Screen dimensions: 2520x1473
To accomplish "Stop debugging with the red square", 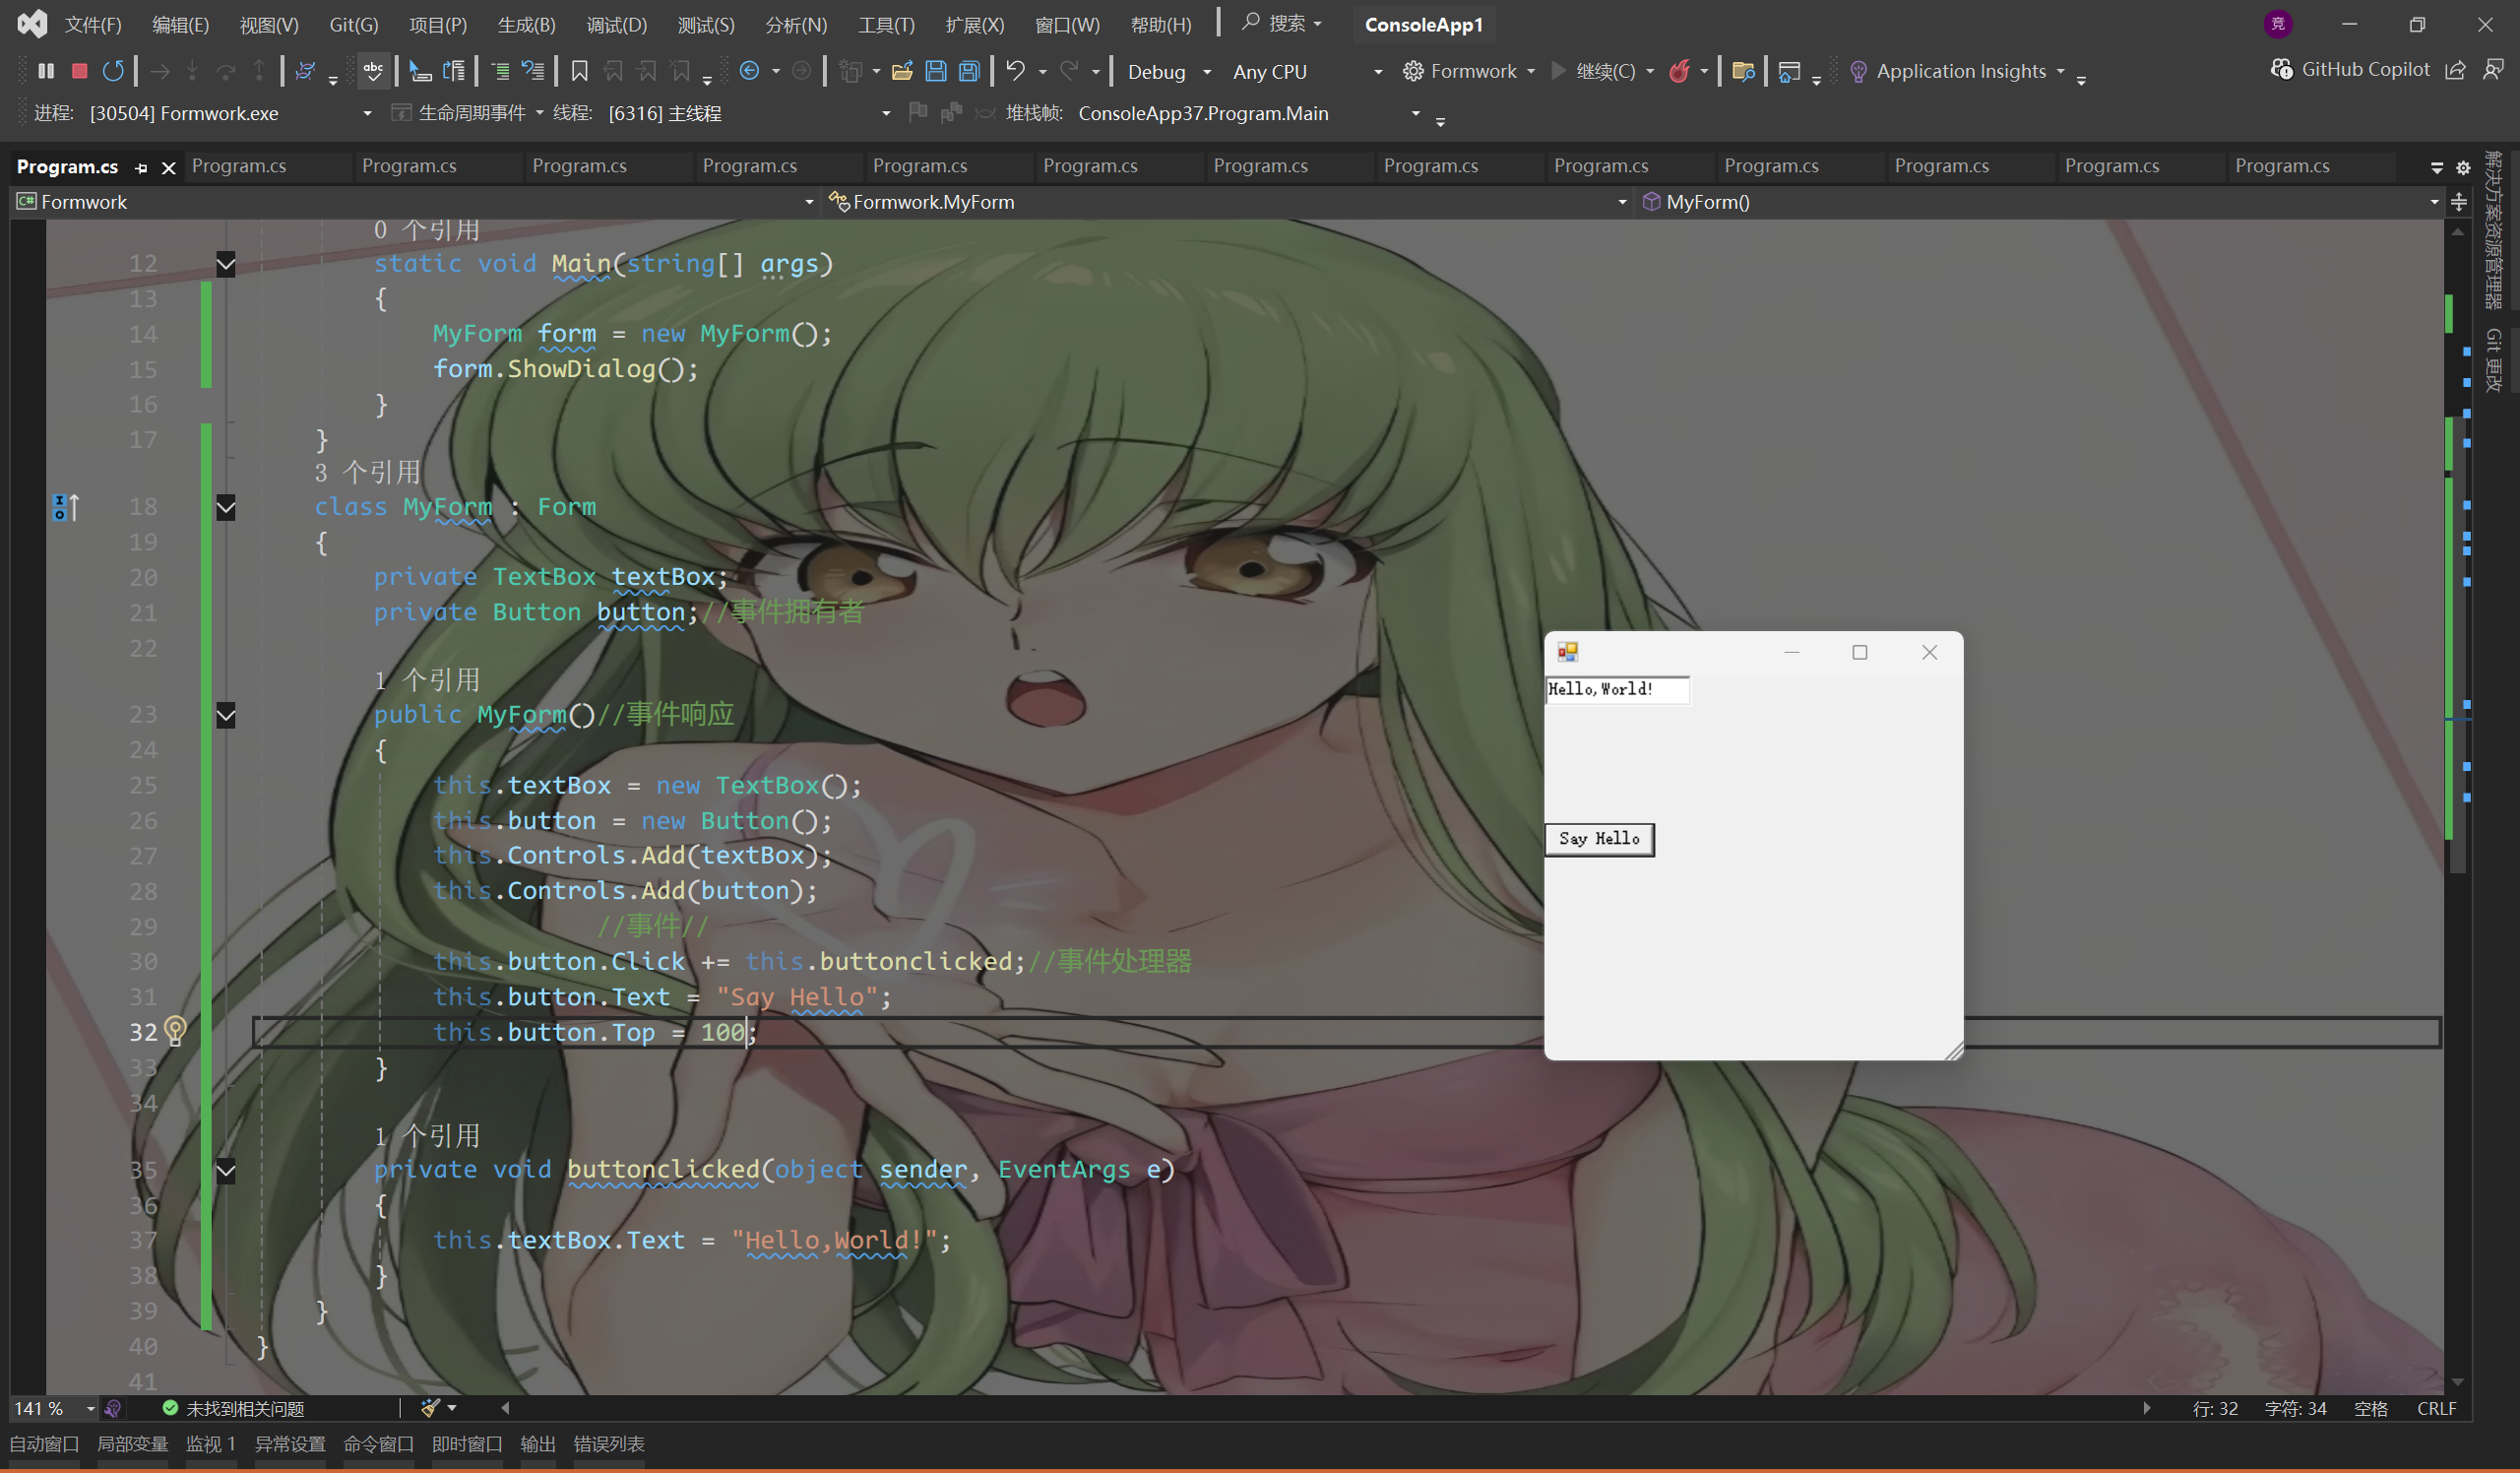I will [80, 71].
